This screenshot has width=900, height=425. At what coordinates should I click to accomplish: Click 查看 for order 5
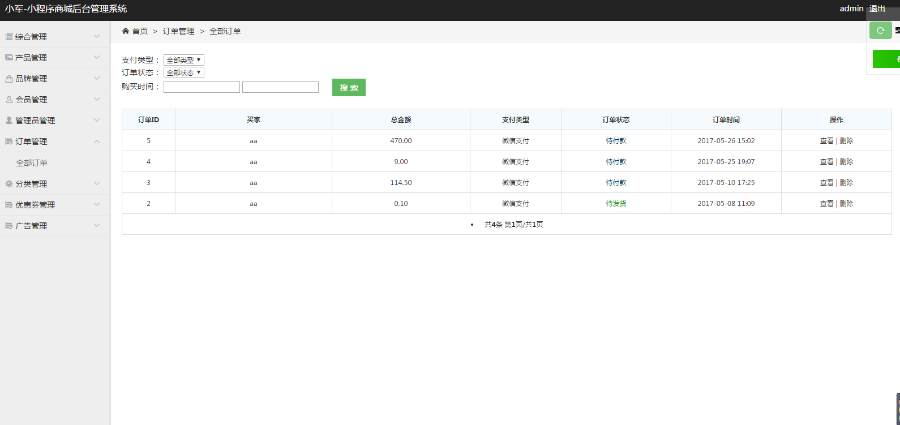pyautogui.click(x=827, y=141)
